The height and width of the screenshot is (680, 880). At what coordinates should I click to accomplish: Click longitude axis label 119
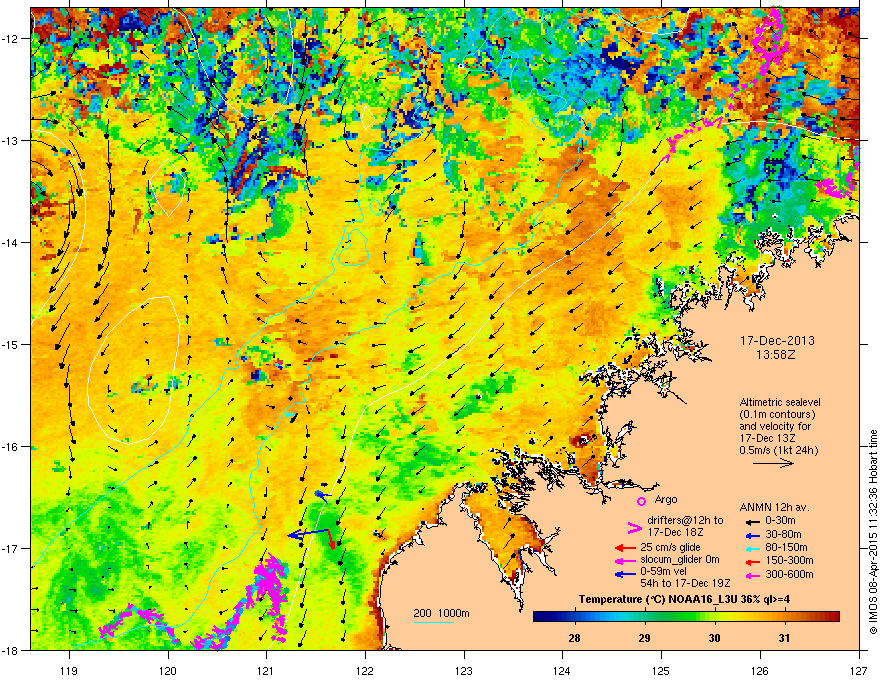pyautogui.click(x=70, y=670)
